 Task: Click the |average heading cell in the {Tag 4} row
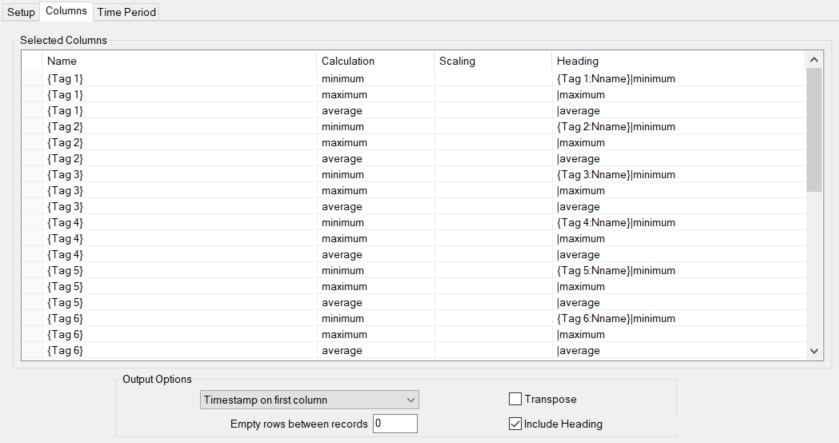tap(678, 255)
